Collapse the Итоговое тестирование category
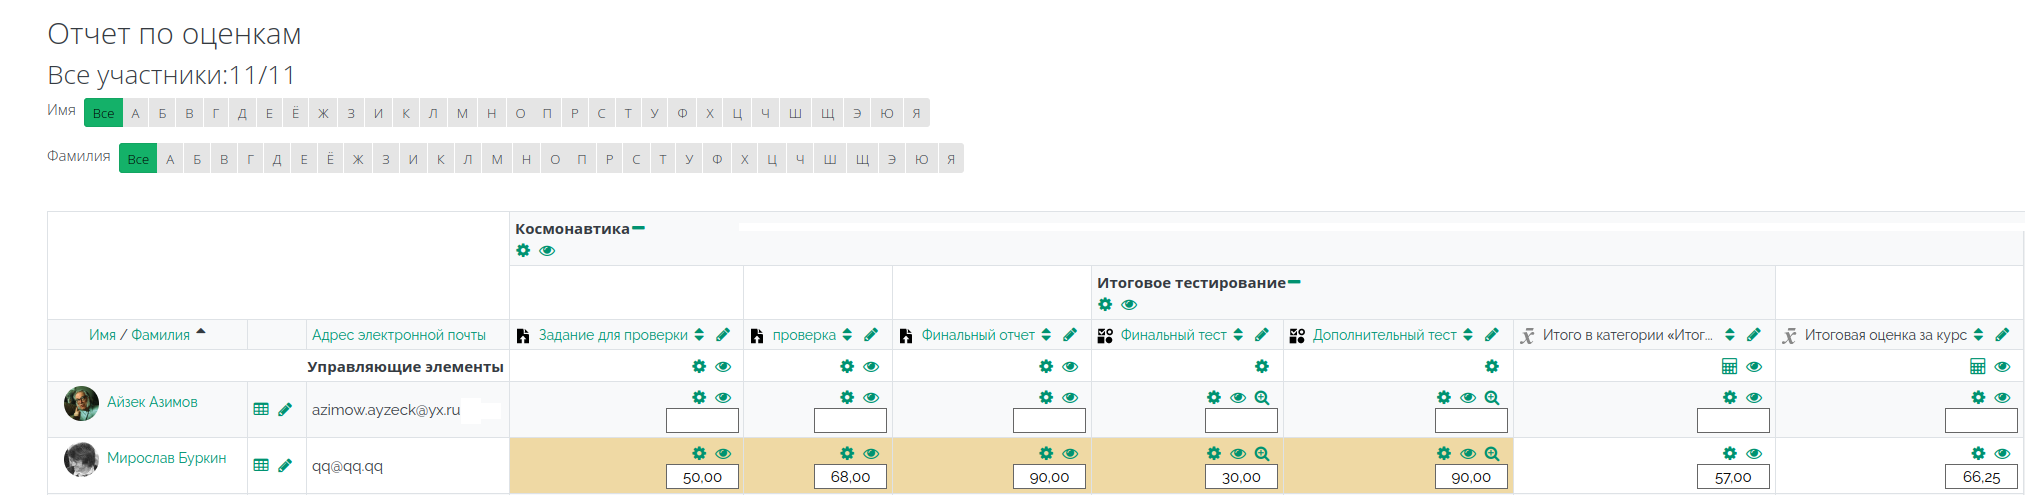Image resolution: width=2025 pixels, height=495 pixels. pos(1295,282)
